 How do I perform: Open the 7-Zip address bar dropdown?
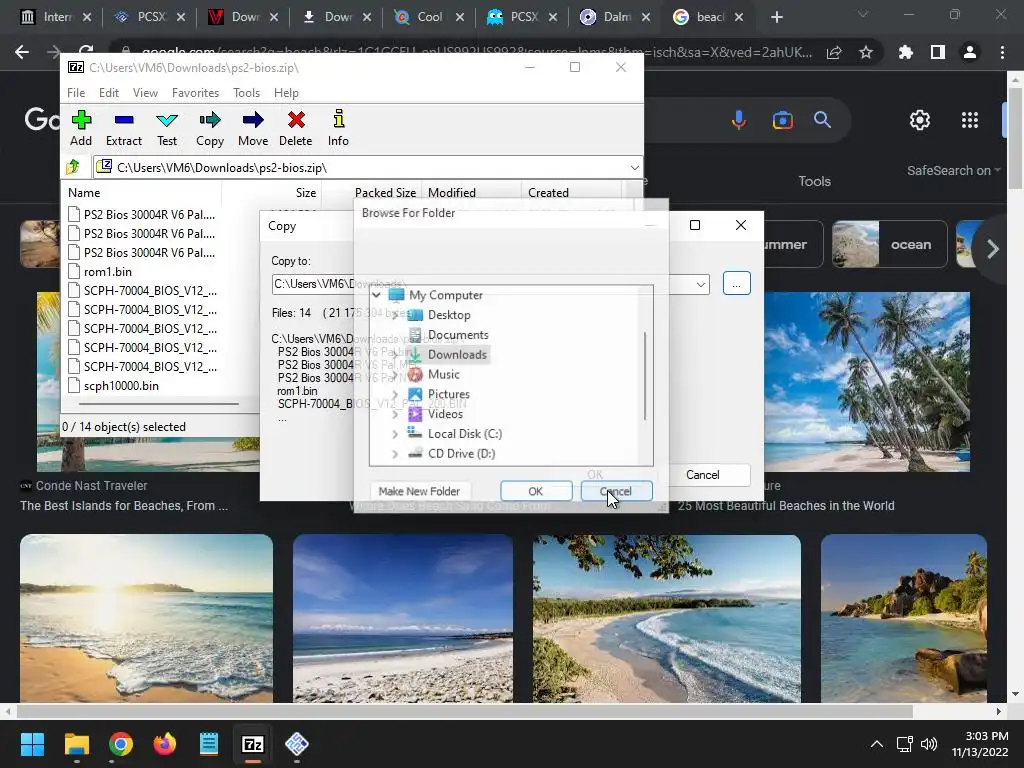click(x=634, y=168)
